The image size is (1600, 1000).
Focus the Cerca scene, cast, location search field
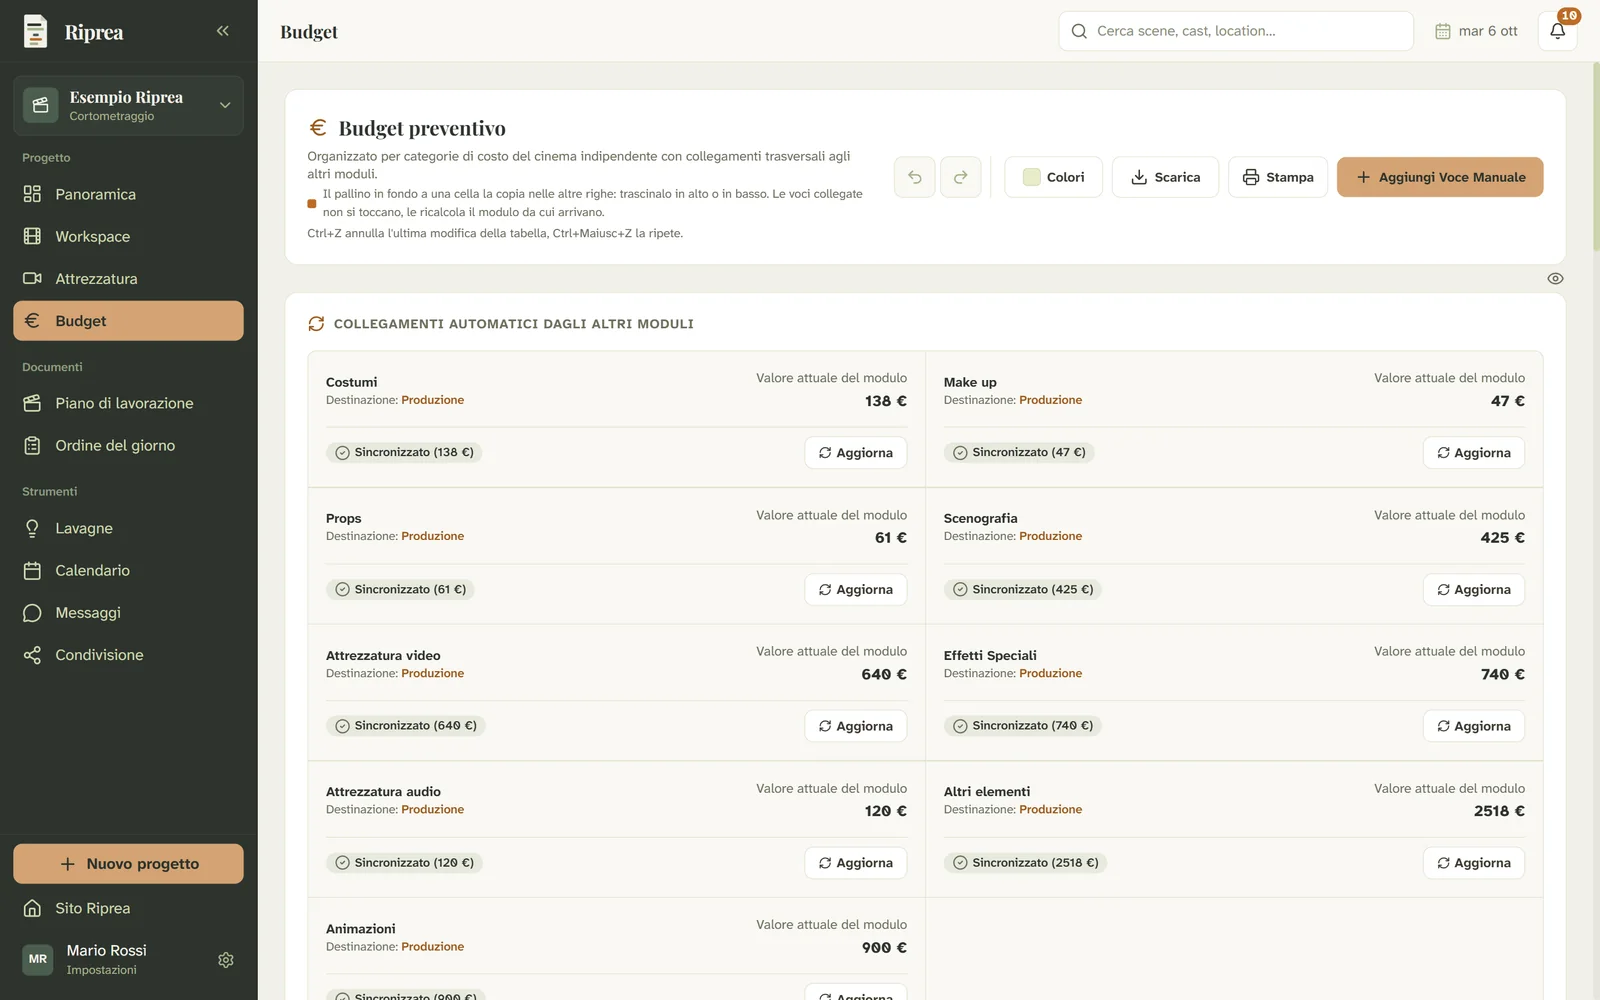pos(1236,31)
